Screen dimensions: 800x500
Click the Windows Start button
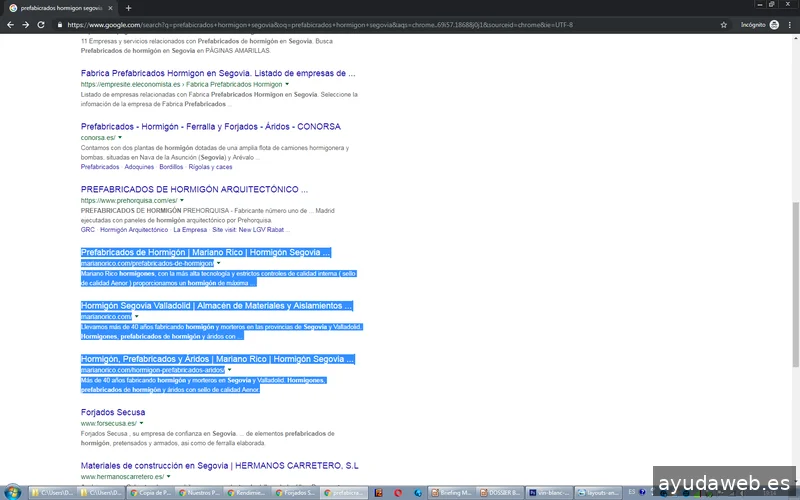[x=12, y=492]
